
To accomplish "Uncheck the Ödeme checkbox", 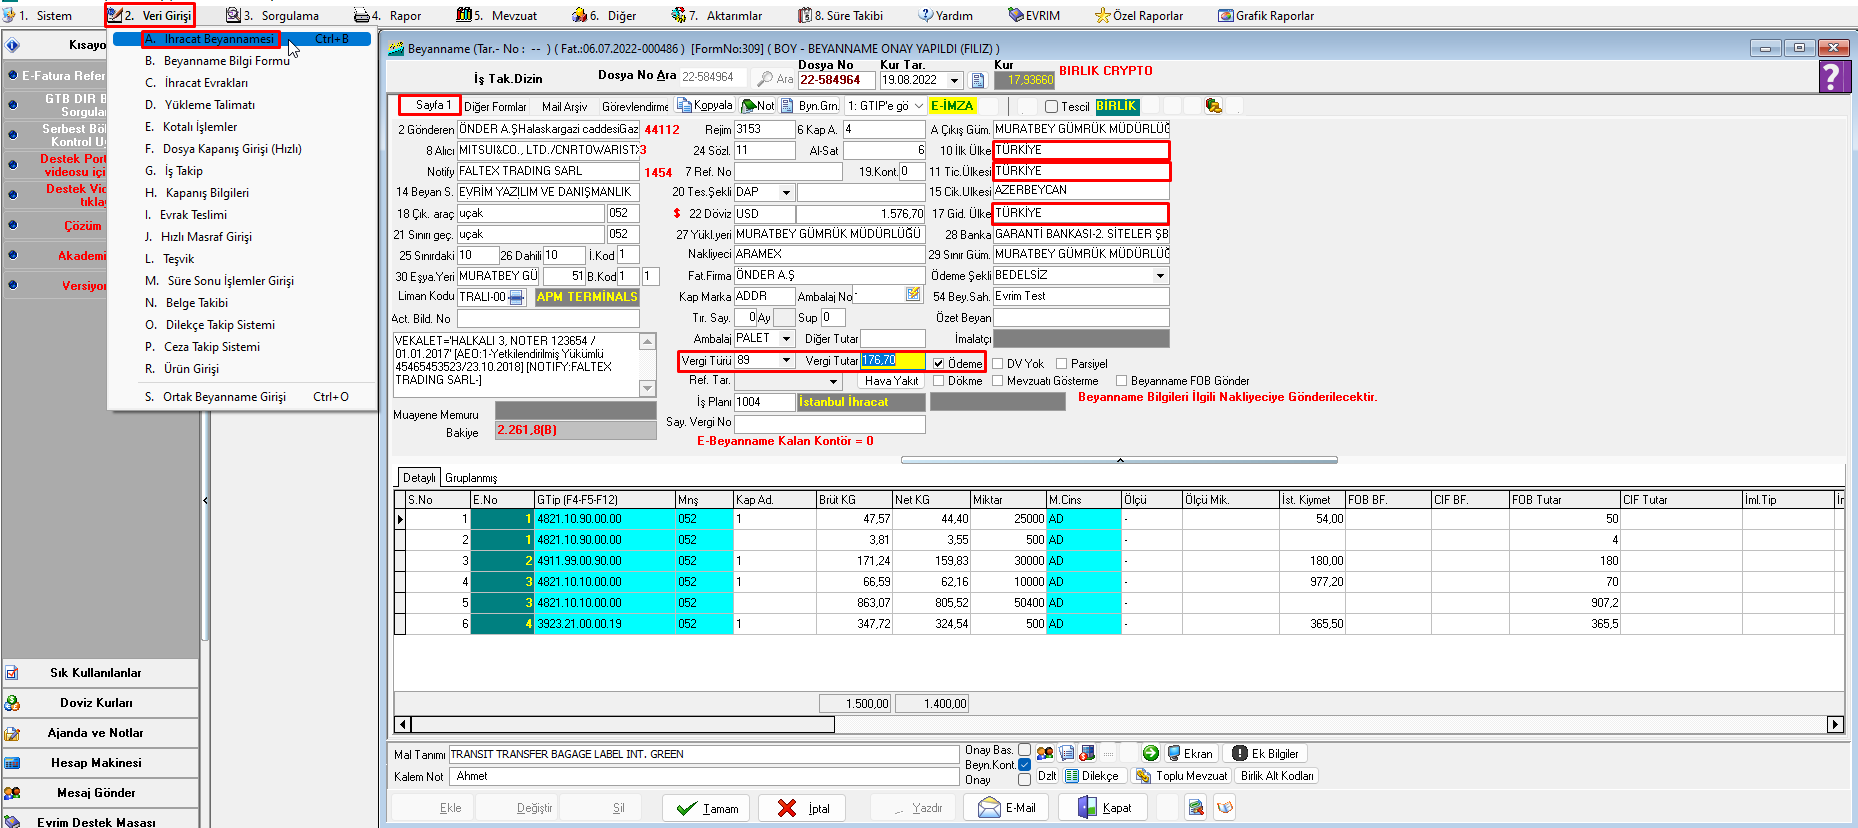I will click(x=938, y=363).
